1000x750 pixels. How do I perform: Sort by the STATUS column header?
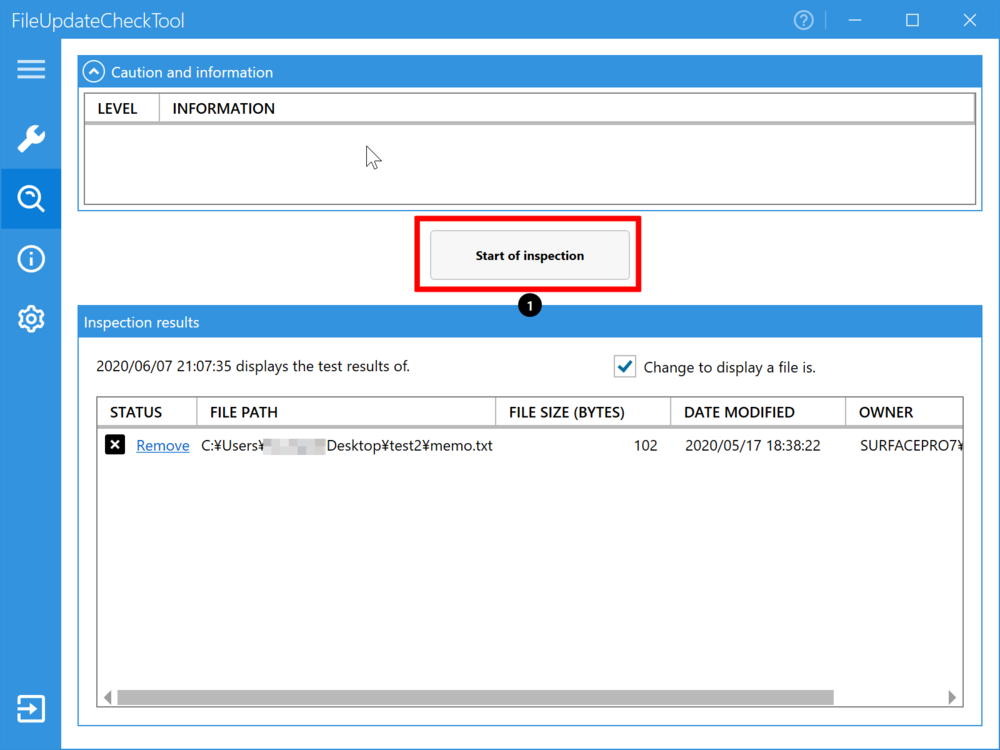[x=136, y=412]
